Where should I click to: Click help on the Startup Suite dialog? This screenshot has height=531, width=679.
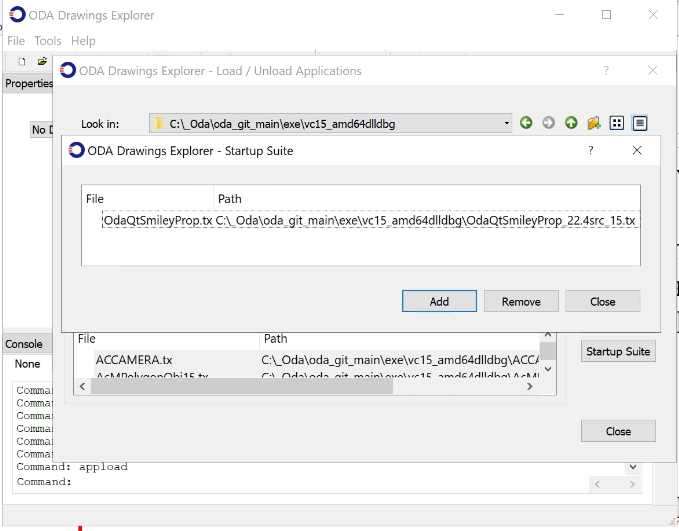591,150
